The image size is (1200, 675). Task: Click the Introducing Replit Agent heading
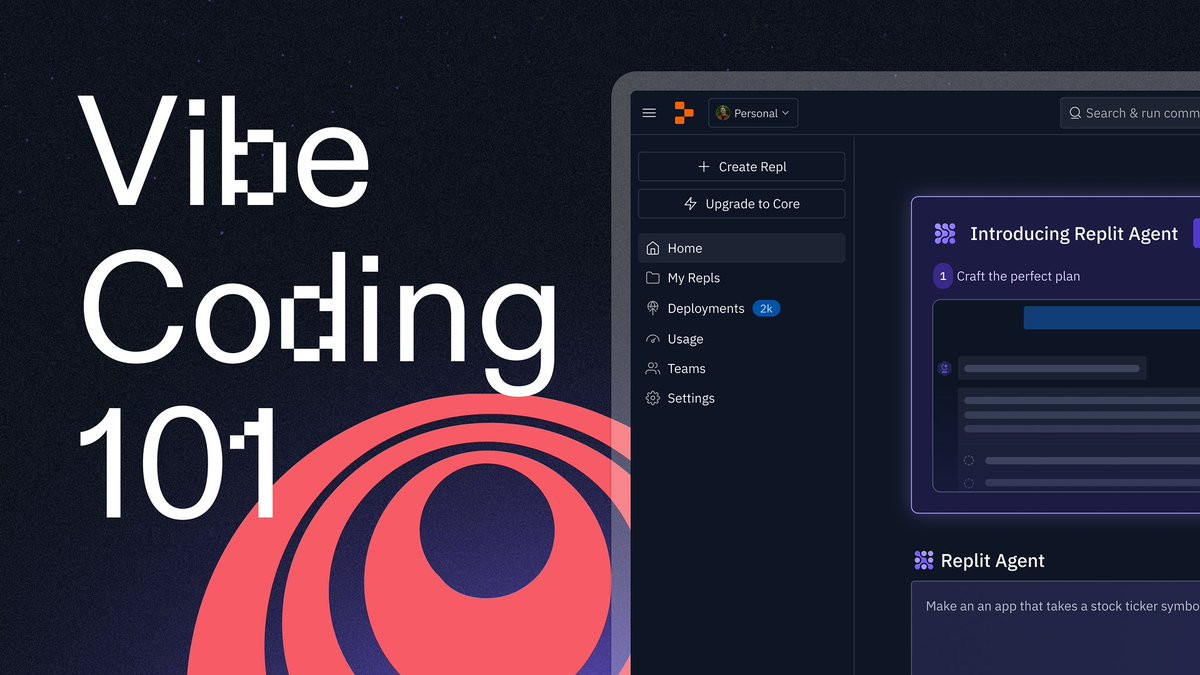click(1074, 234)
